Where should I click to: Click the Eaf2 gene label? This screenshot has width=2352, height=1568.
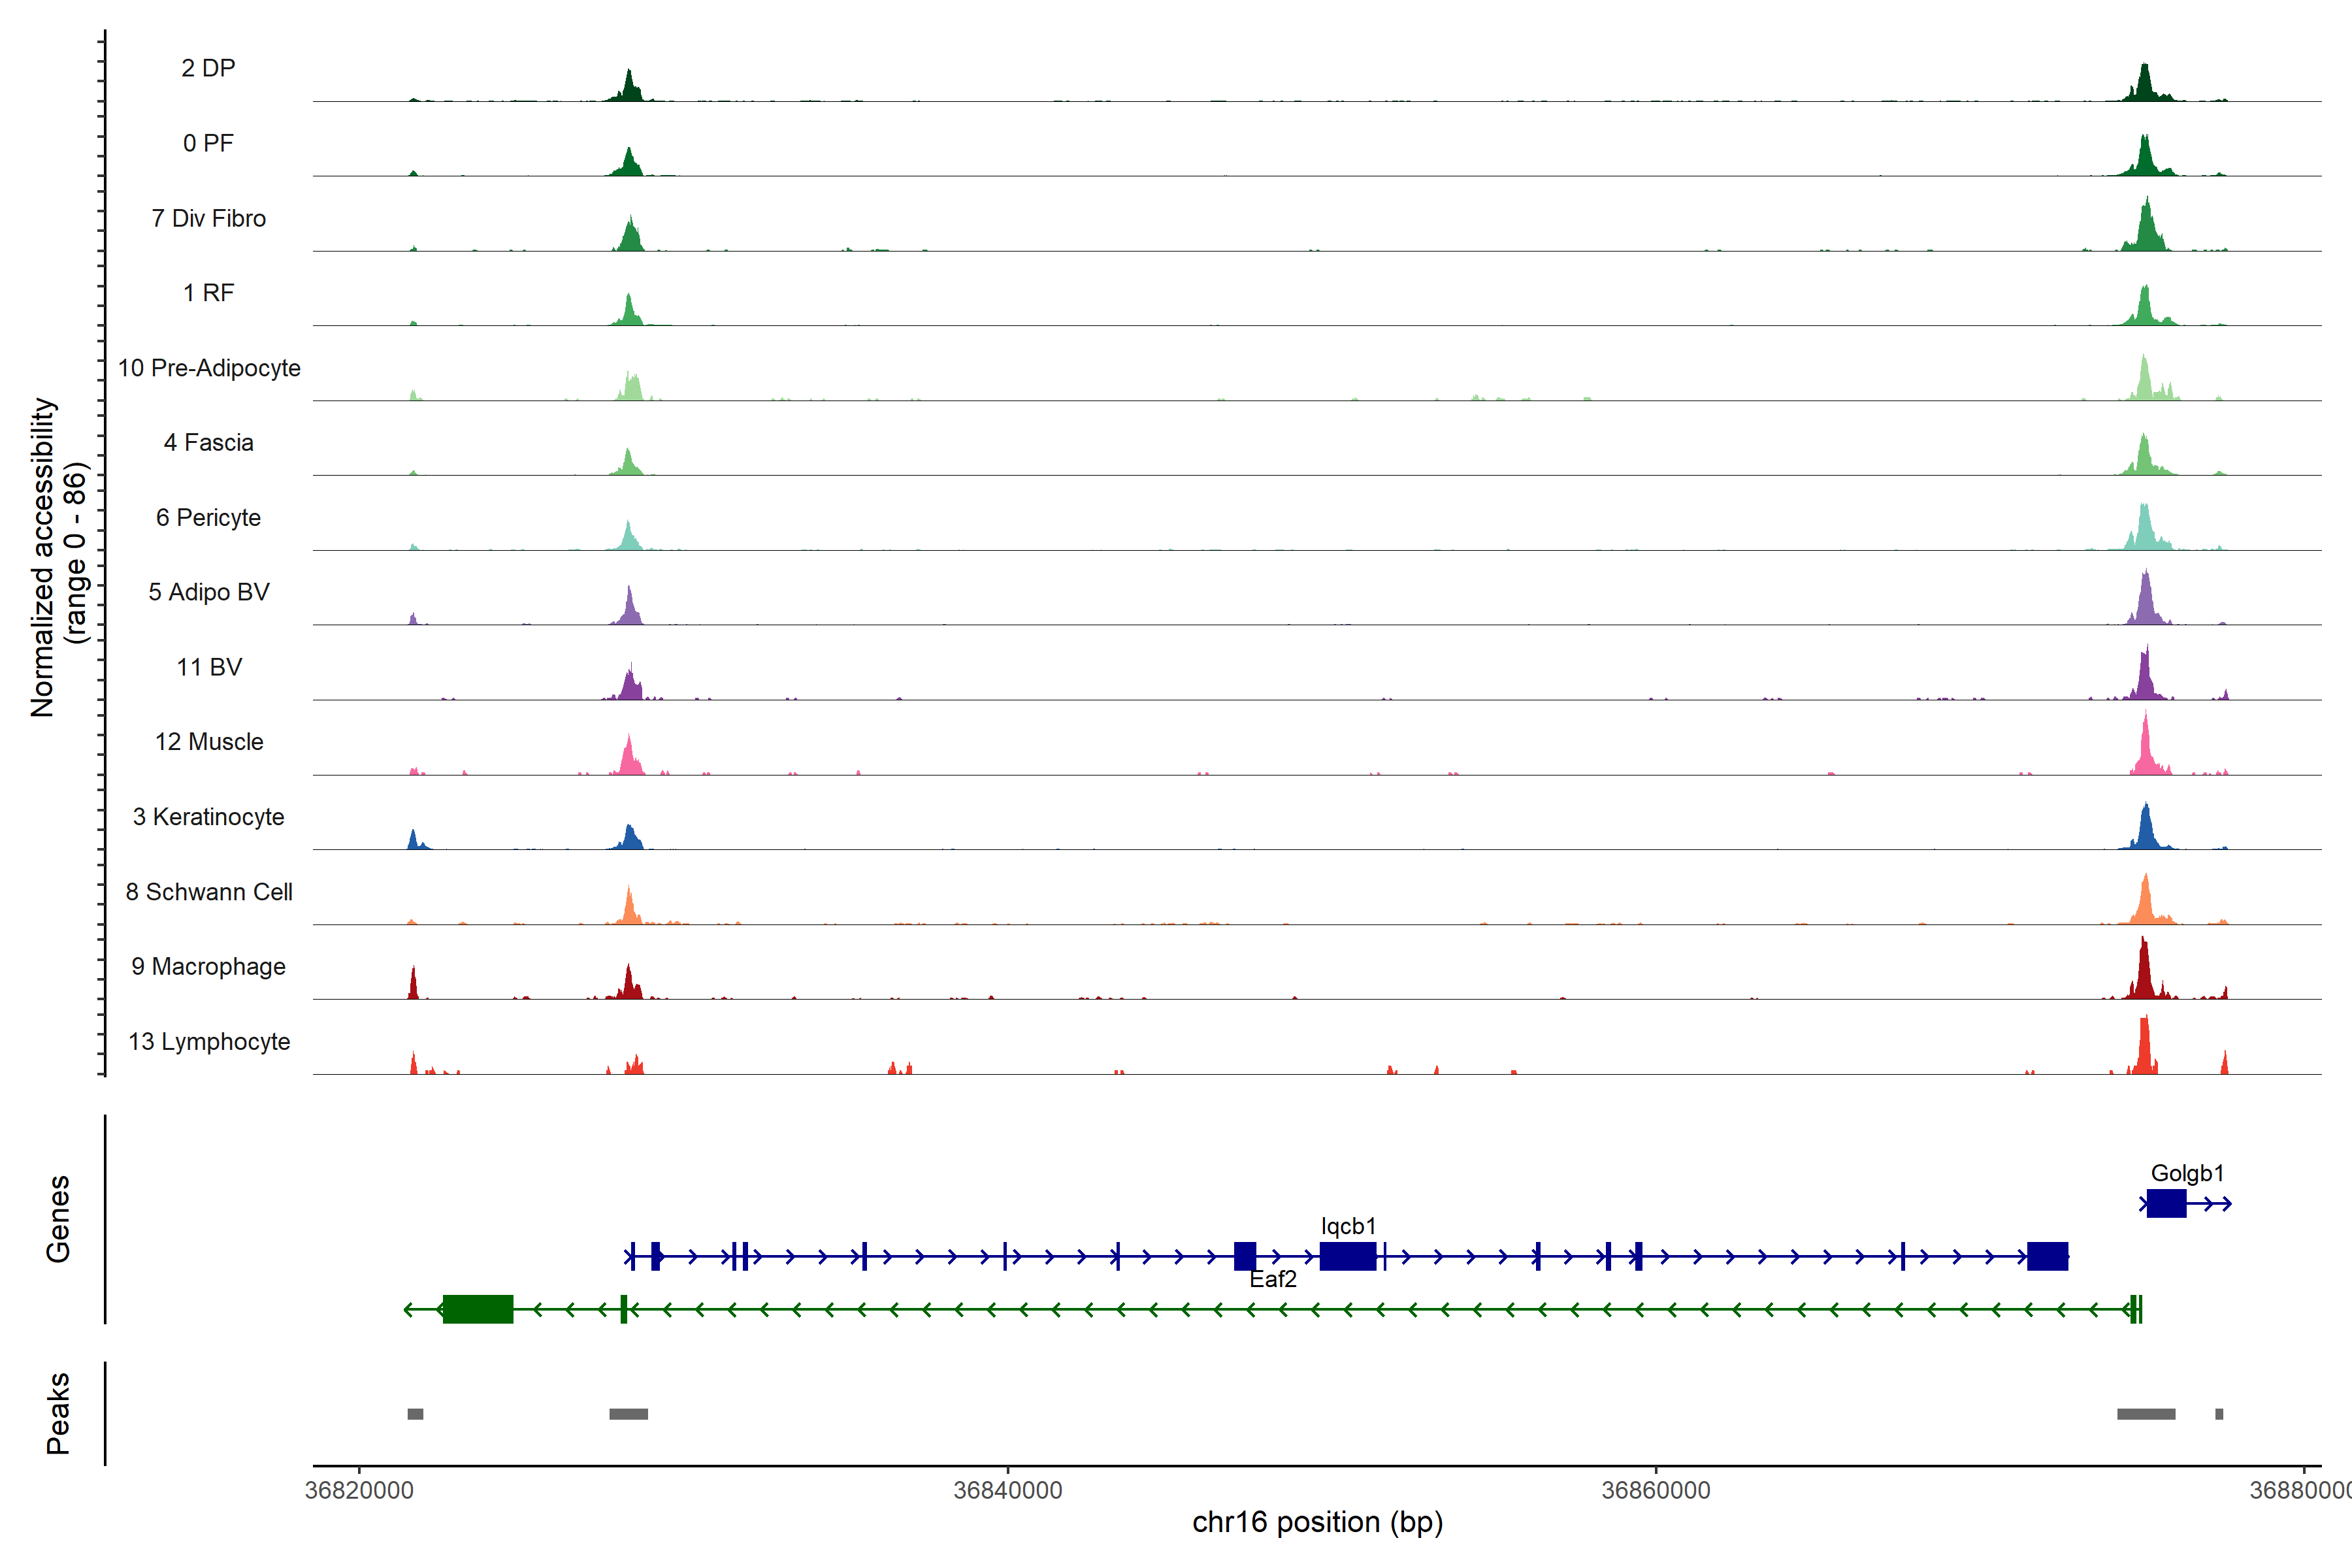click(x=1273, y=1279)
